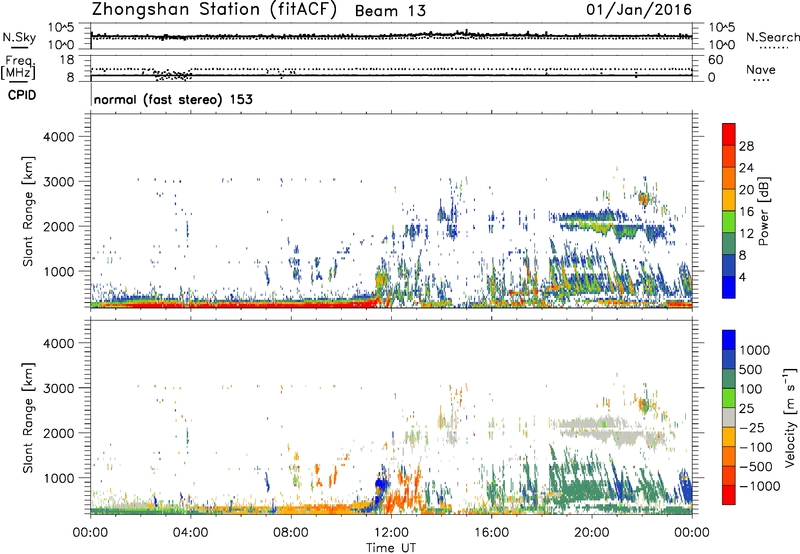Screen dimensions: 800x554
Task: Click the "-100" velocity colorbar label
Action: [756, 447]
